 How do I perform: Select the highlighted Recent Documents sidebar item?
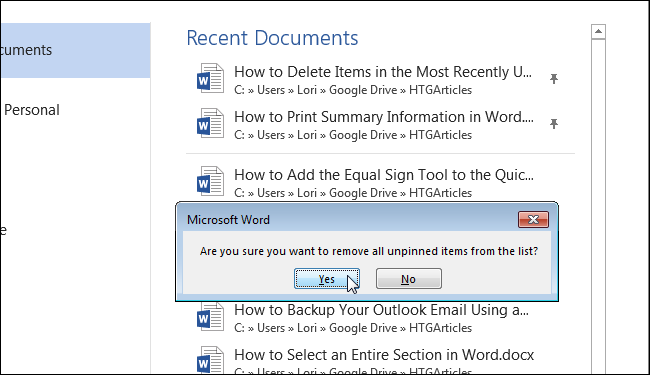[75, 50]
